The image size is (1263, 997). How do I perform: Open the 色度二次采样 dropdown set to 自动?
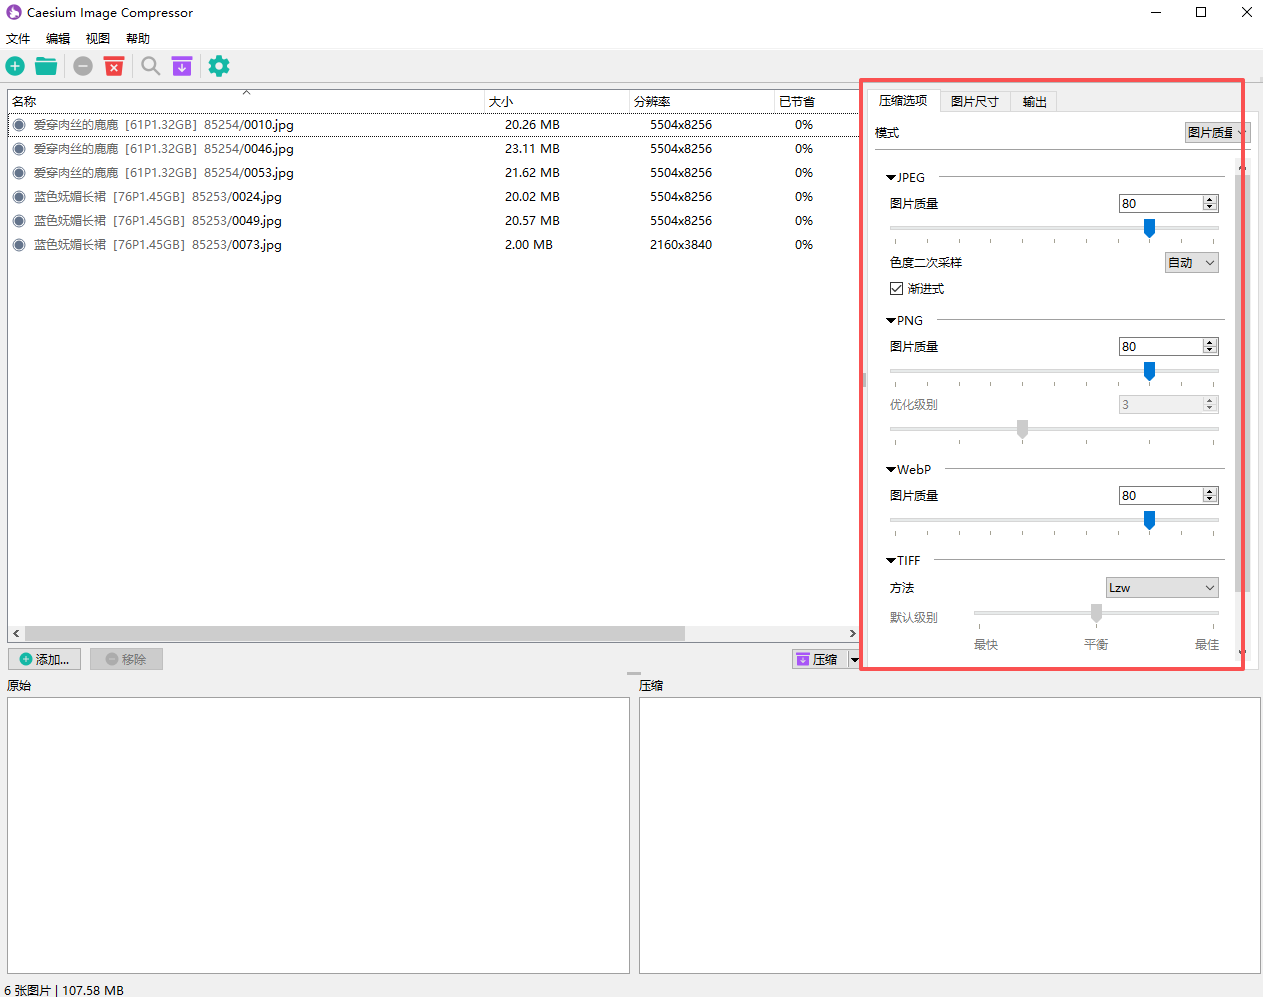1192,263
